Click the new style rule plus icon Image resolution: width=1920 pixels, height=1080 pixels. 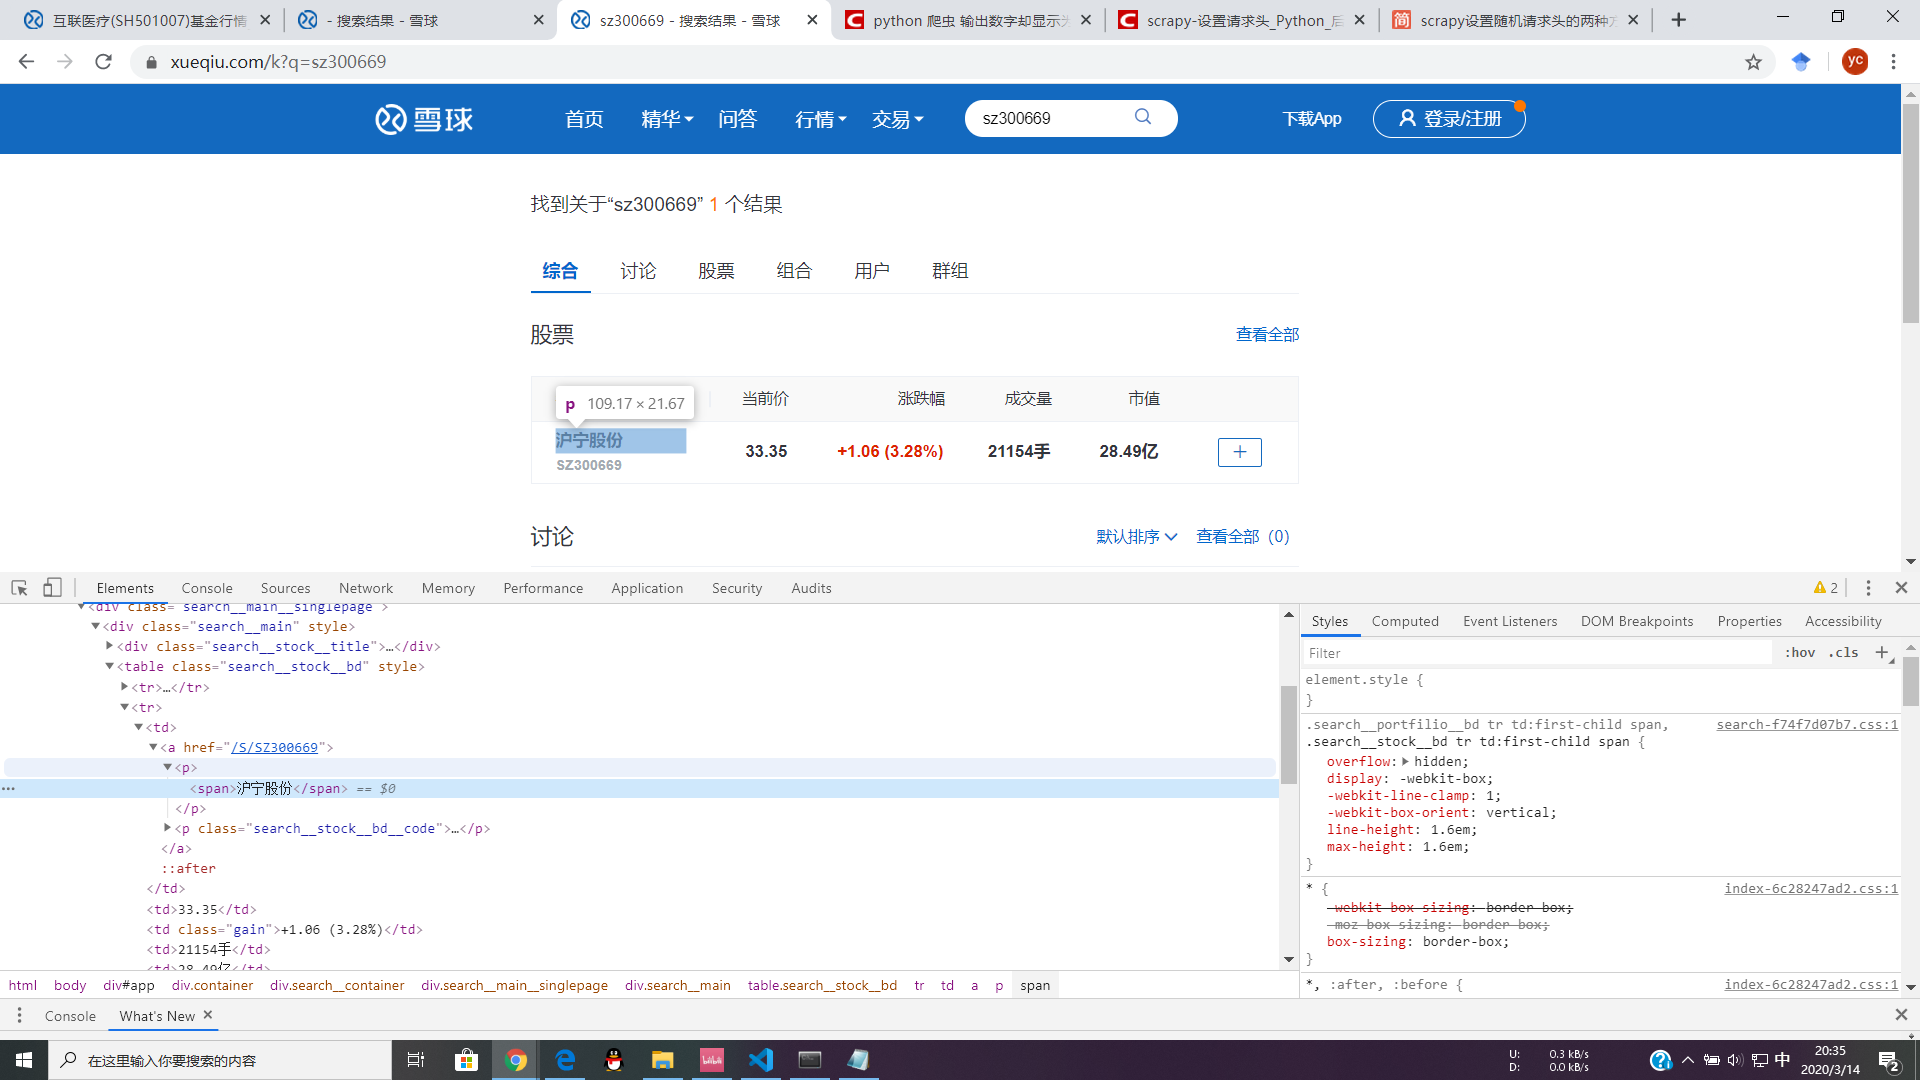tap(1882, 653)
